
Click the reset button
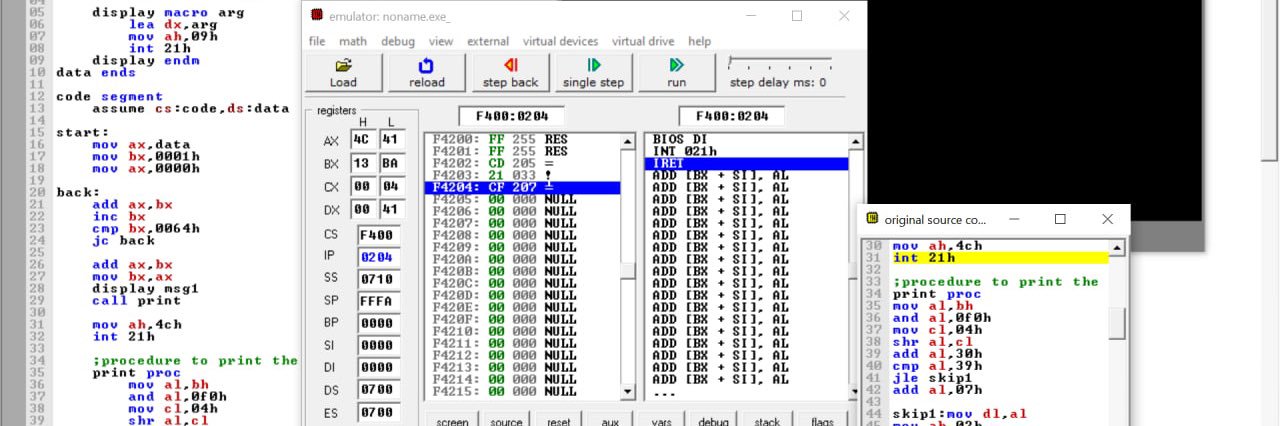559,418
